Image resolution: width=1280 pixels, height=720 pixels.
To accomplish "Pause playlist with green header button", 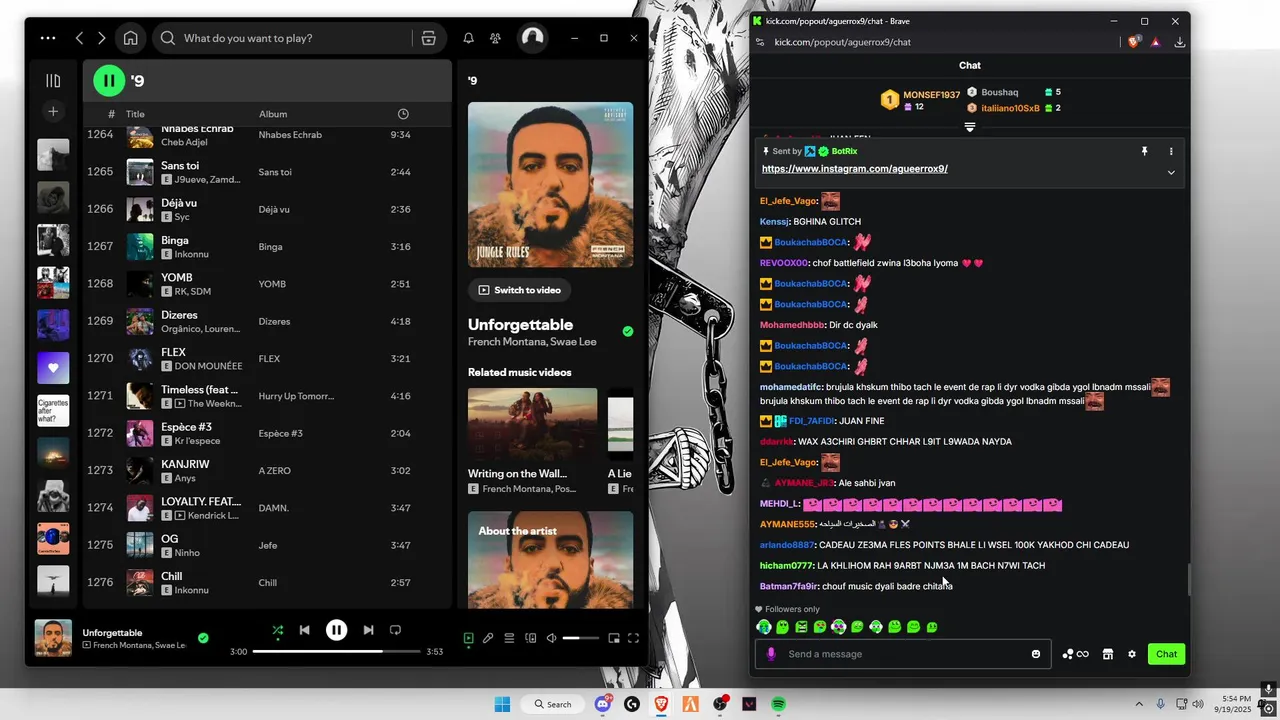I will [109, 80].
